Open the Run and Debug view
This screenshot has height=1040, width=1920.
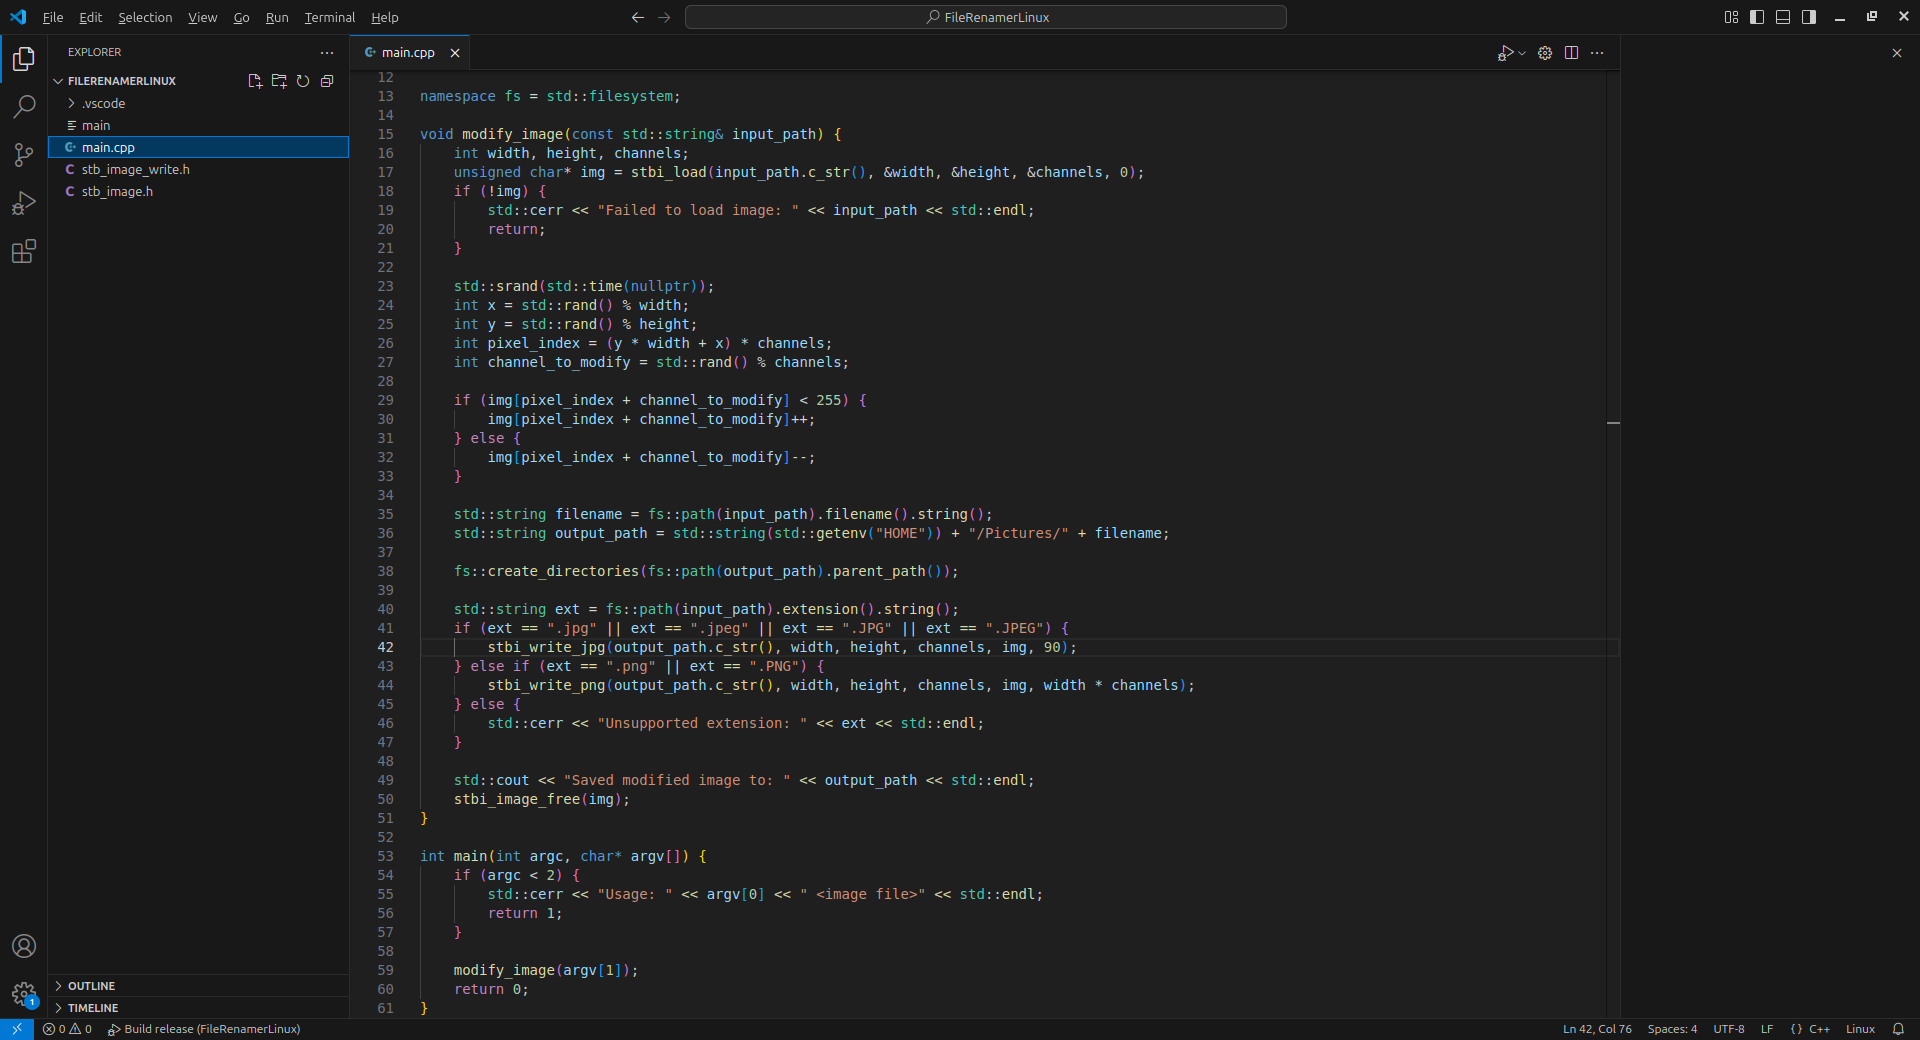click(24, 203)
